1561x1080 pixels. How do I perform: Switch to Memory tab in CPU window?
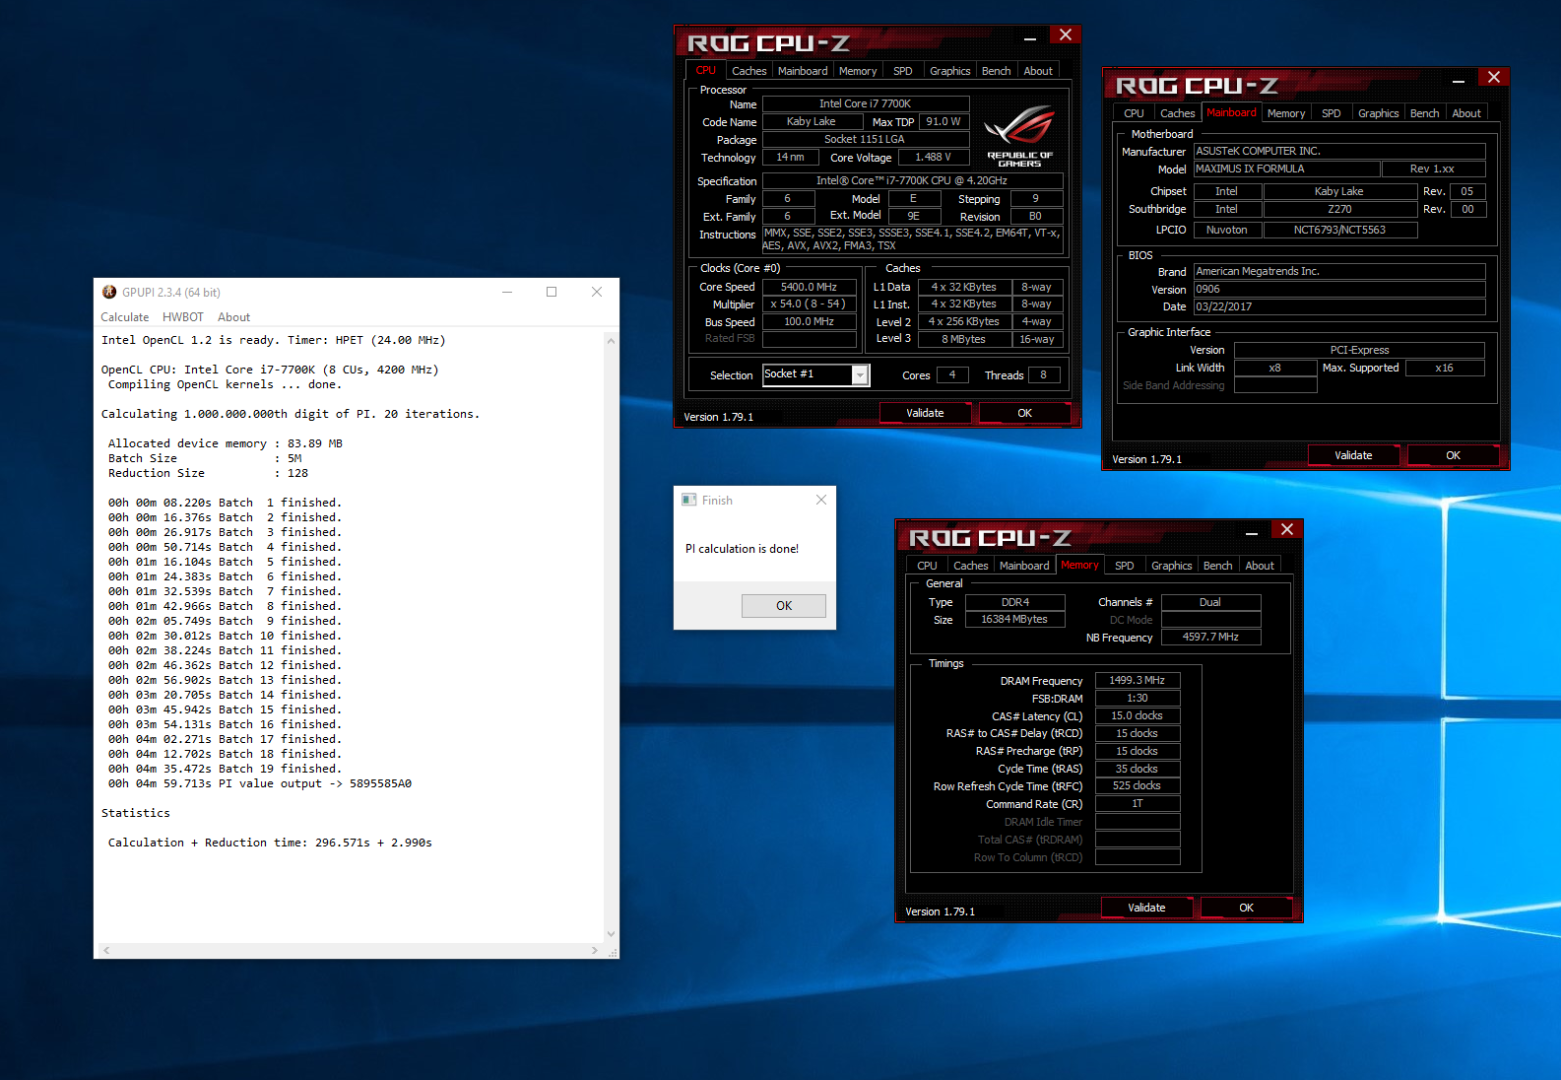pyautogui.click(x=858, y=71)
